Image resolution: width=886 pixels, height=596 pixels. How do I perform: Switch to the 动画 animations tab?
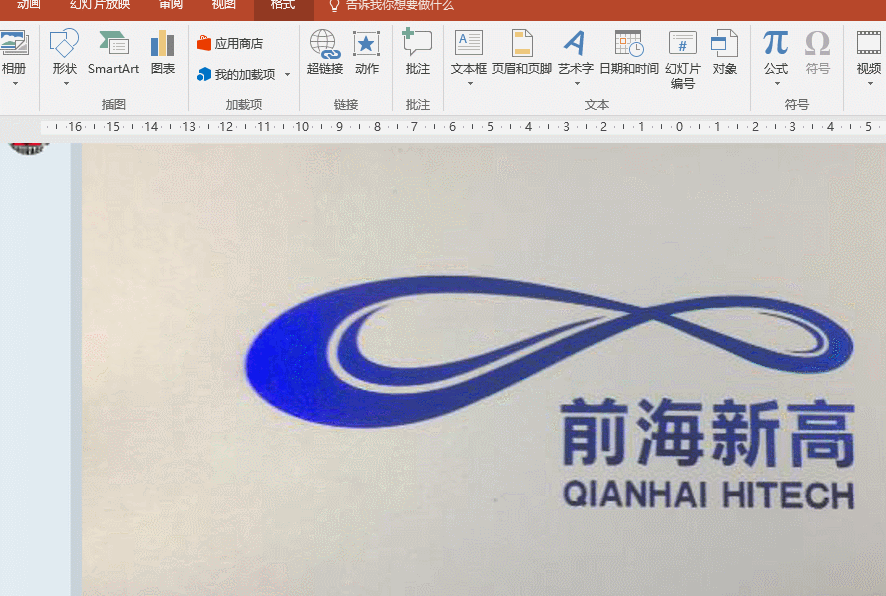[28, 6]
